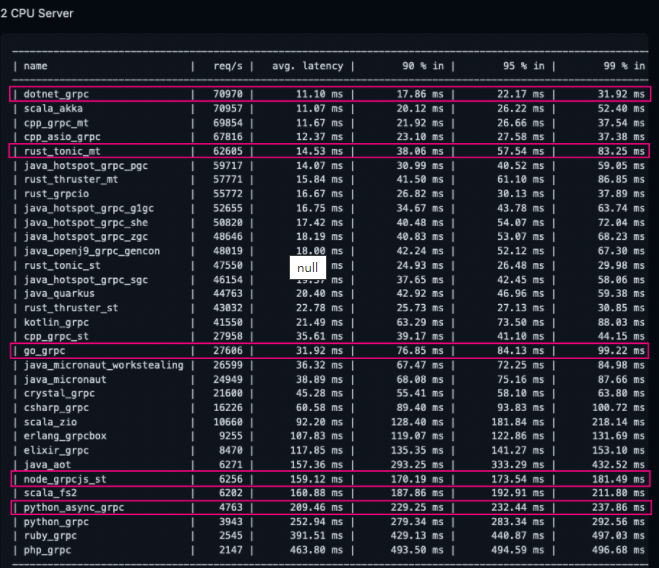Click req/s value 62605
This screenshot has height=568, width=659.
(228, 151)
